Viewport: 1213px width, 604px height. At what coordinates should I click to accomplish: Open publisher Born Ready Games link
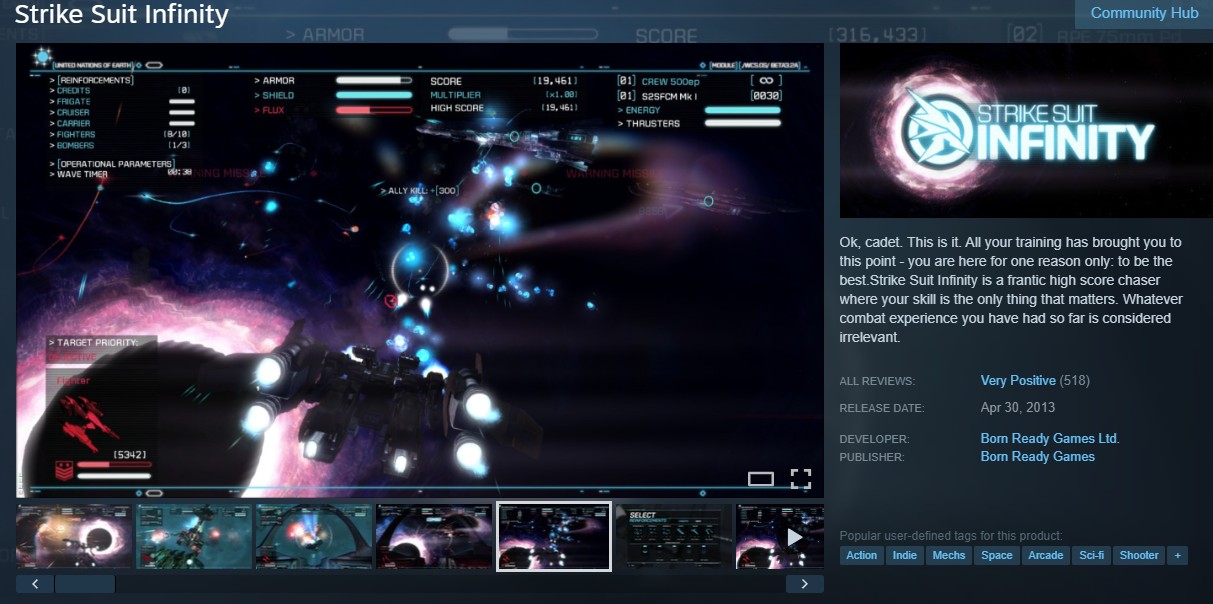click(x=1038, y=457)
